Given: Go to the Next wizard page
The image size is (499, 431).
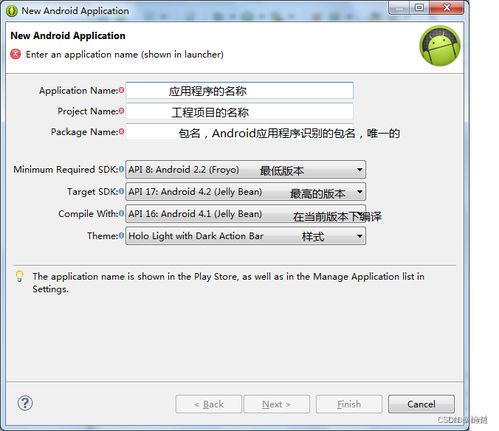Looking at the screenshot, I should (277, 404).
